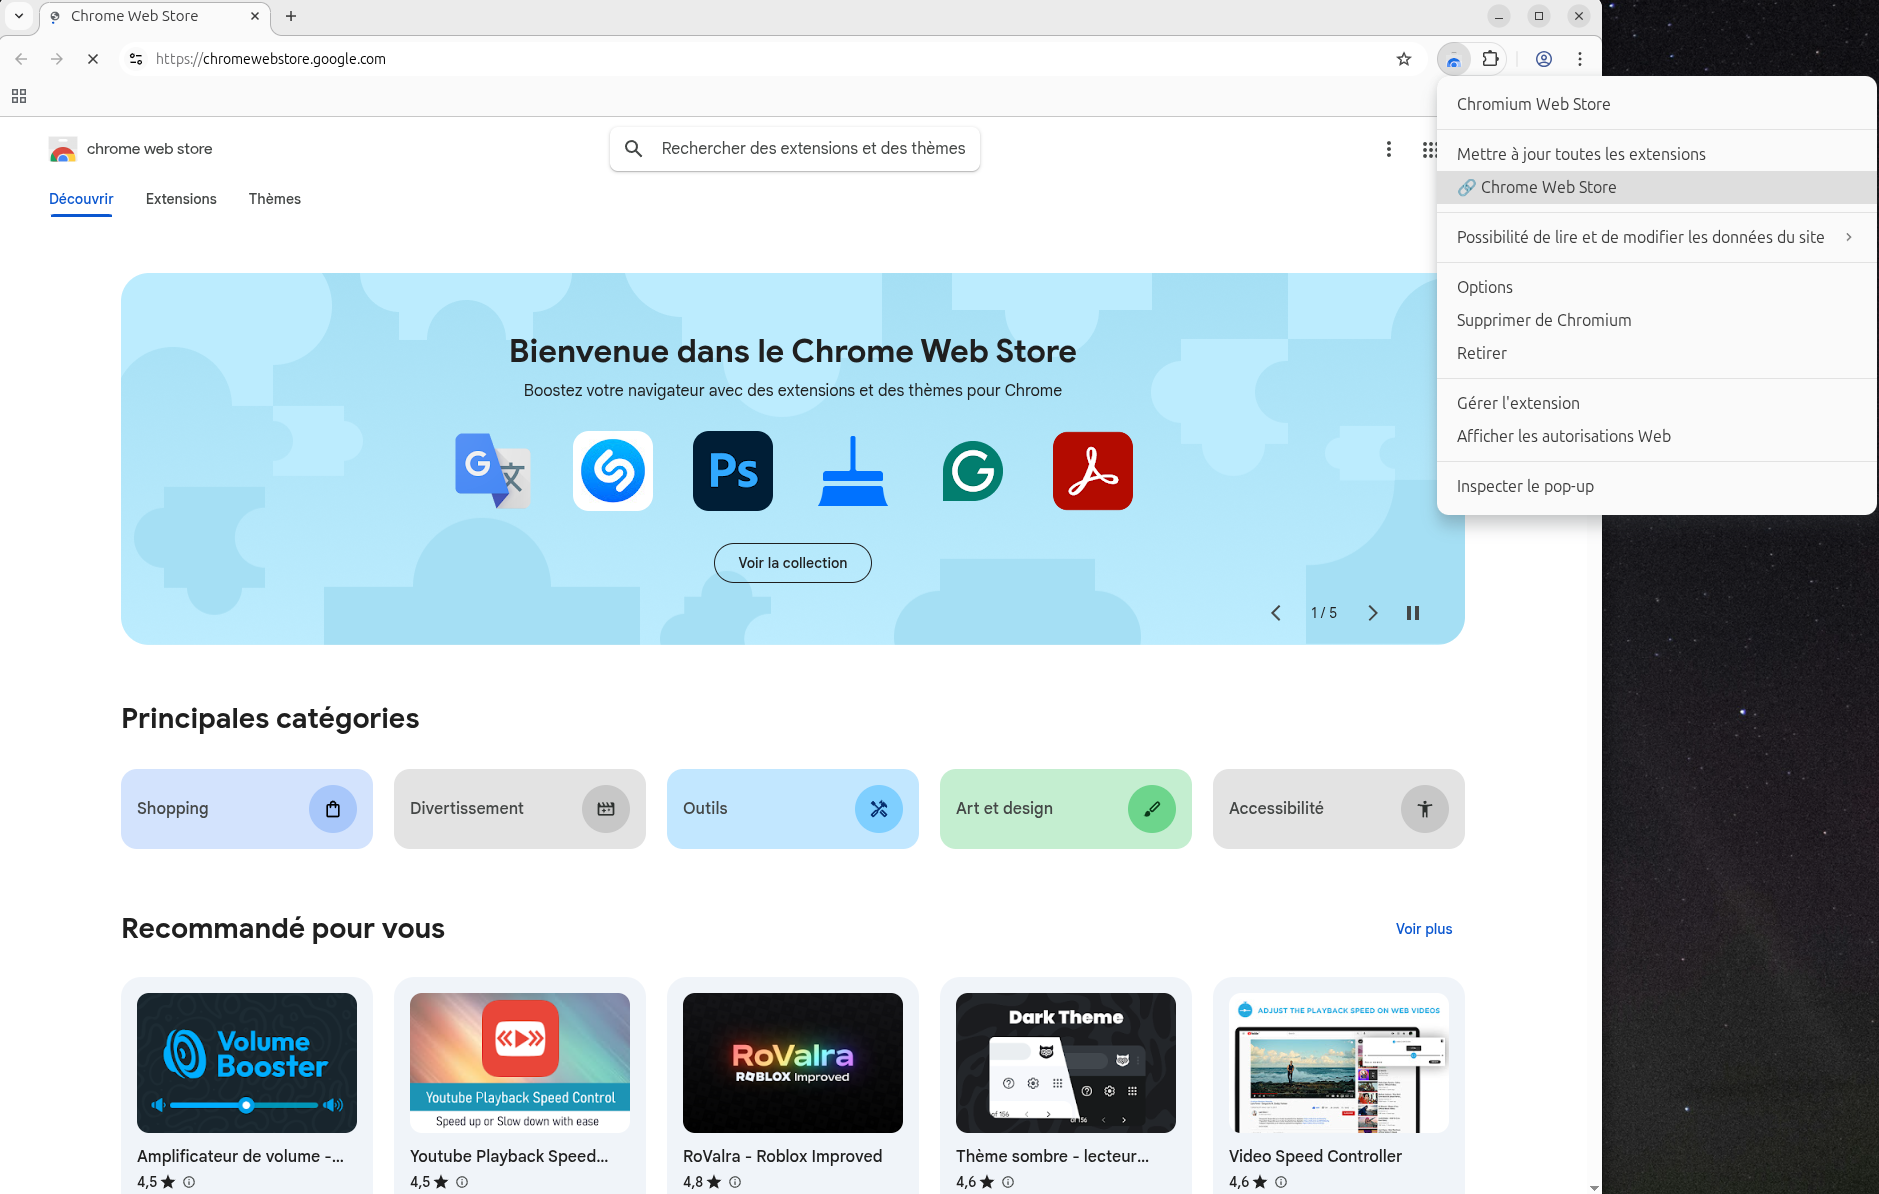This screenshot has width=1879, height=1194.
Task: Click the Grammarly icon in welcome banner
Action: coord(972,471)
